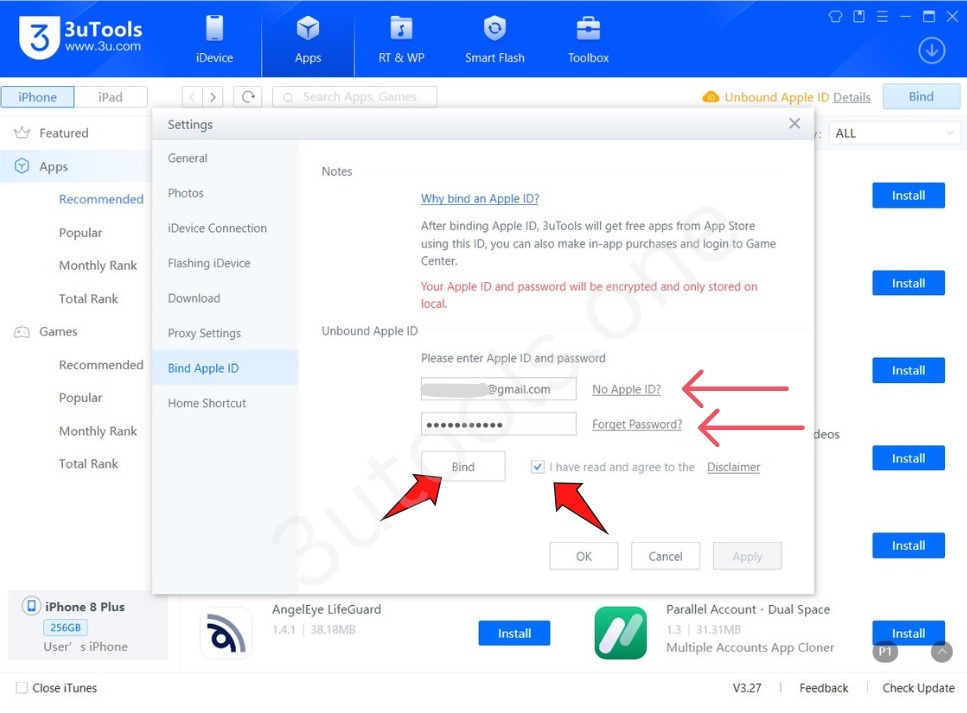Viewport: 967px width, 713px height.
Task: Open the 'Why bind an Apple ID?' link
Action: [x=480, y=199]
